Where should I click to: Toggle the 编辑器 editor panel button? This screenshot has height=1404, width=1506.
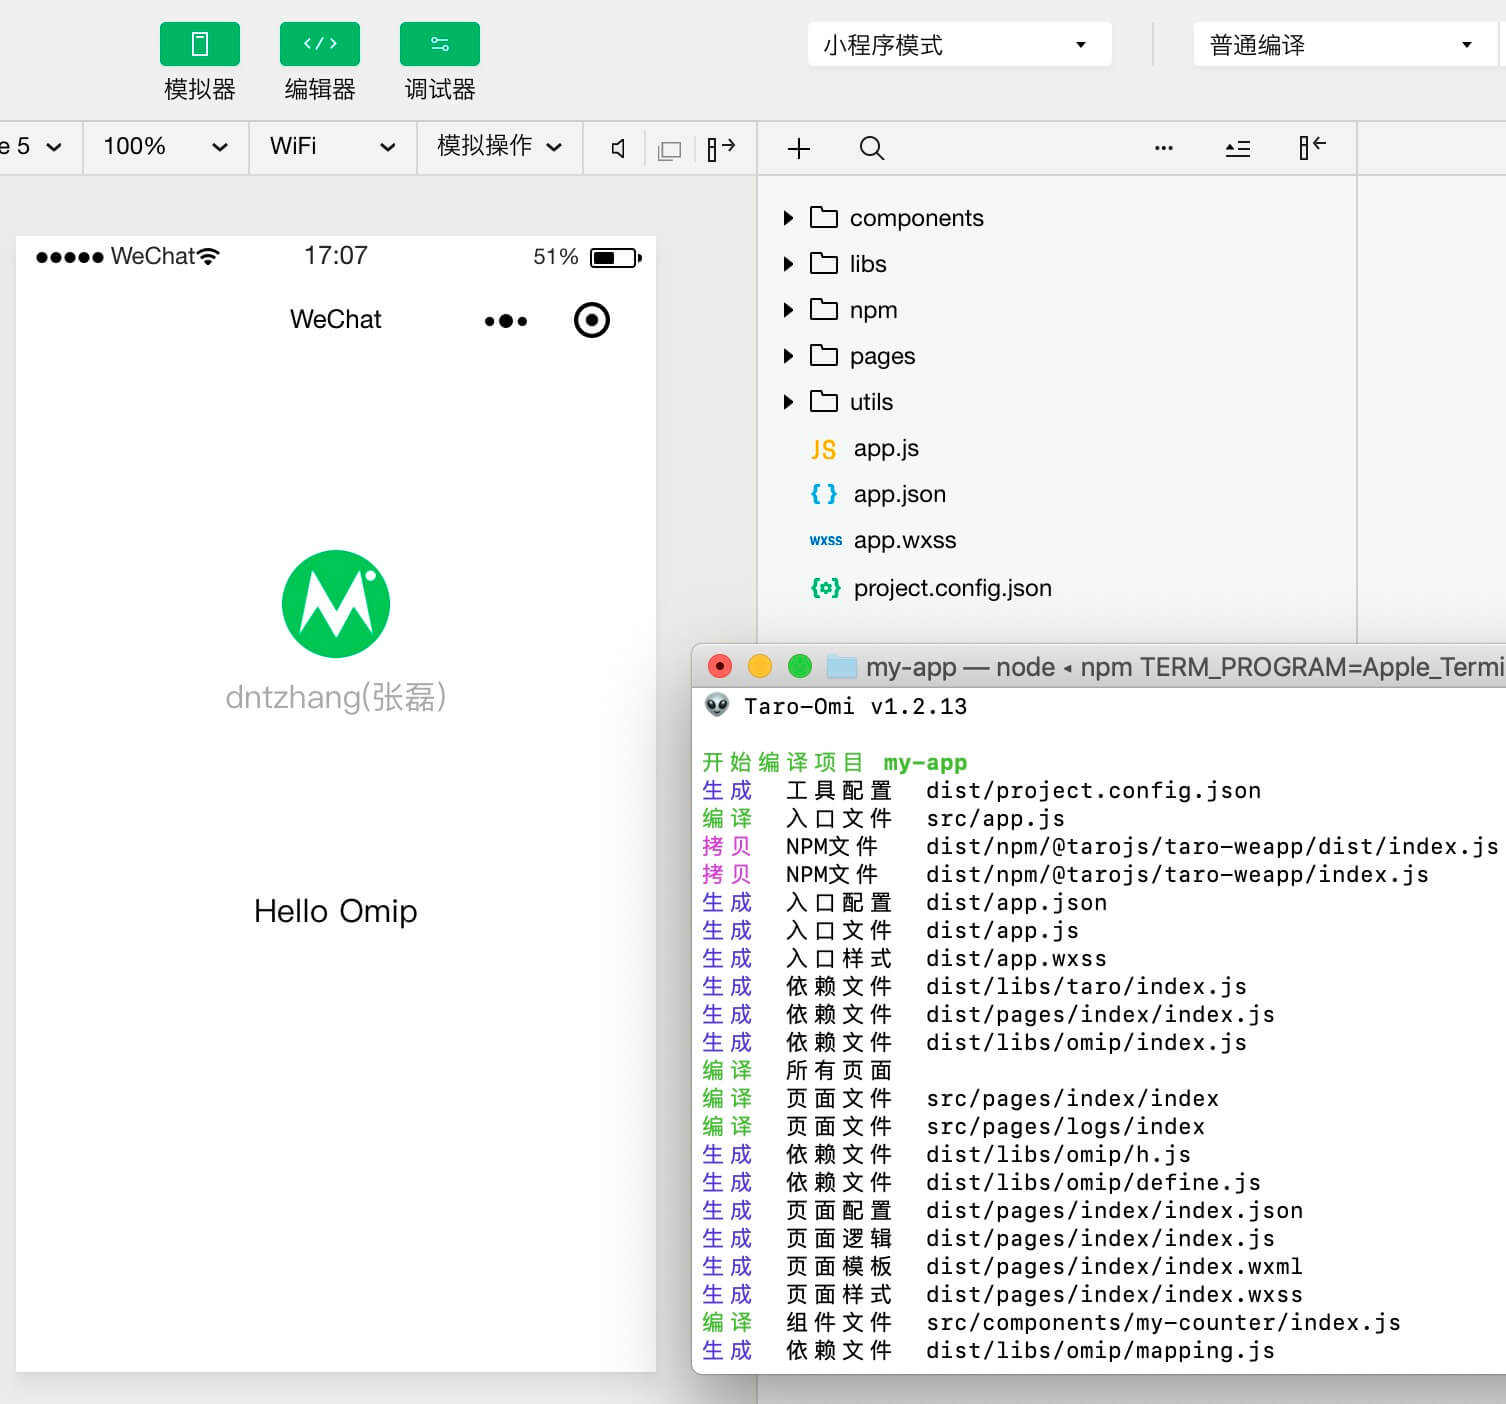[x=319, y=44]
